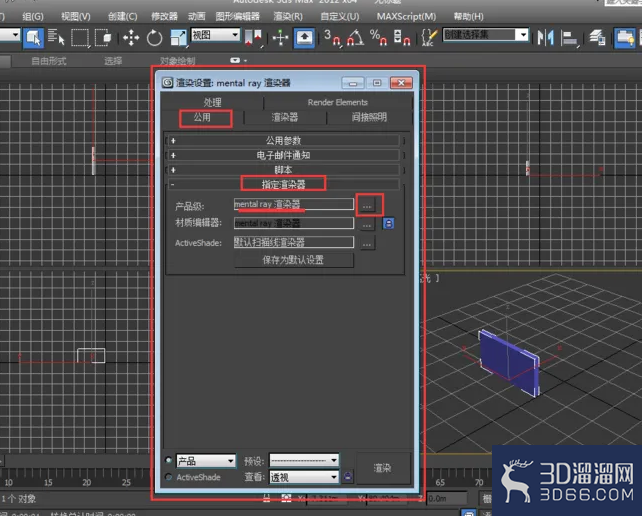Click ActiveShade renderer name field
Image resolution: width=642 pixels, height=516 pixels.
(294, 242)
